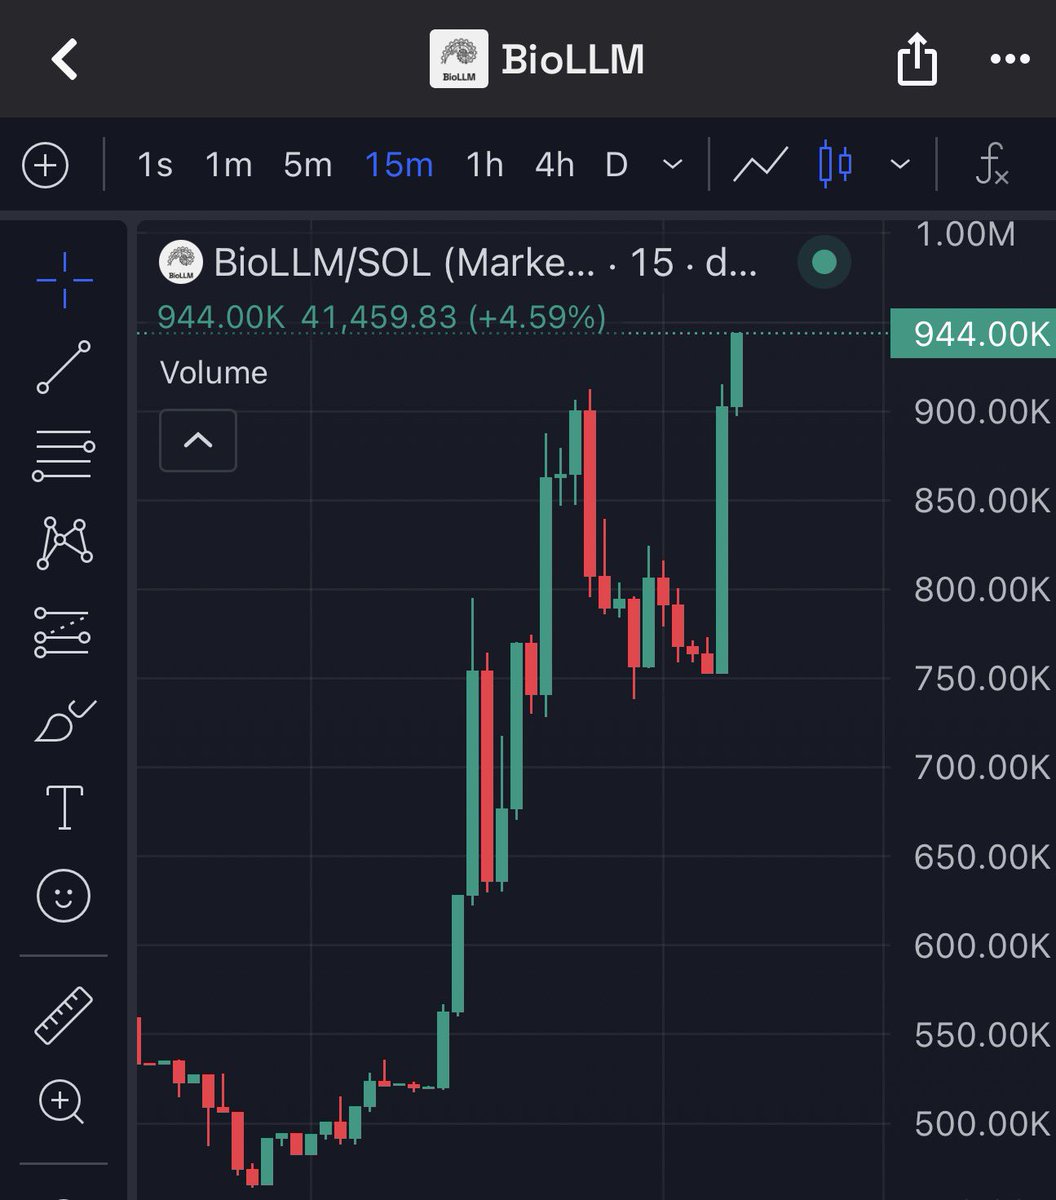Tap the 500.00K price axis label
Viewport: 1056px width, 1200px height.
click(982, 1124)
